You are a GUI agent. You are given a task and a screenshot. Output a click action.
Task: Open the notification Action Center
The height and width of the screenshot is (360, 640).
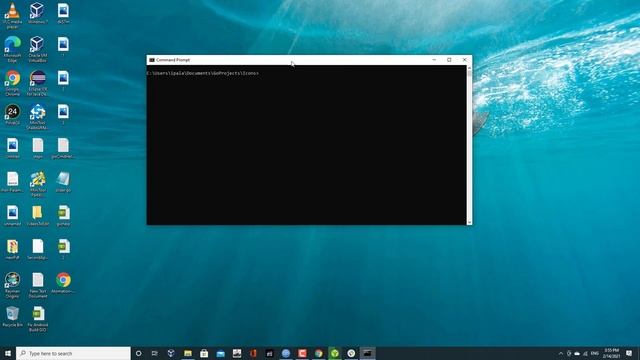click(x=629, y=353)
